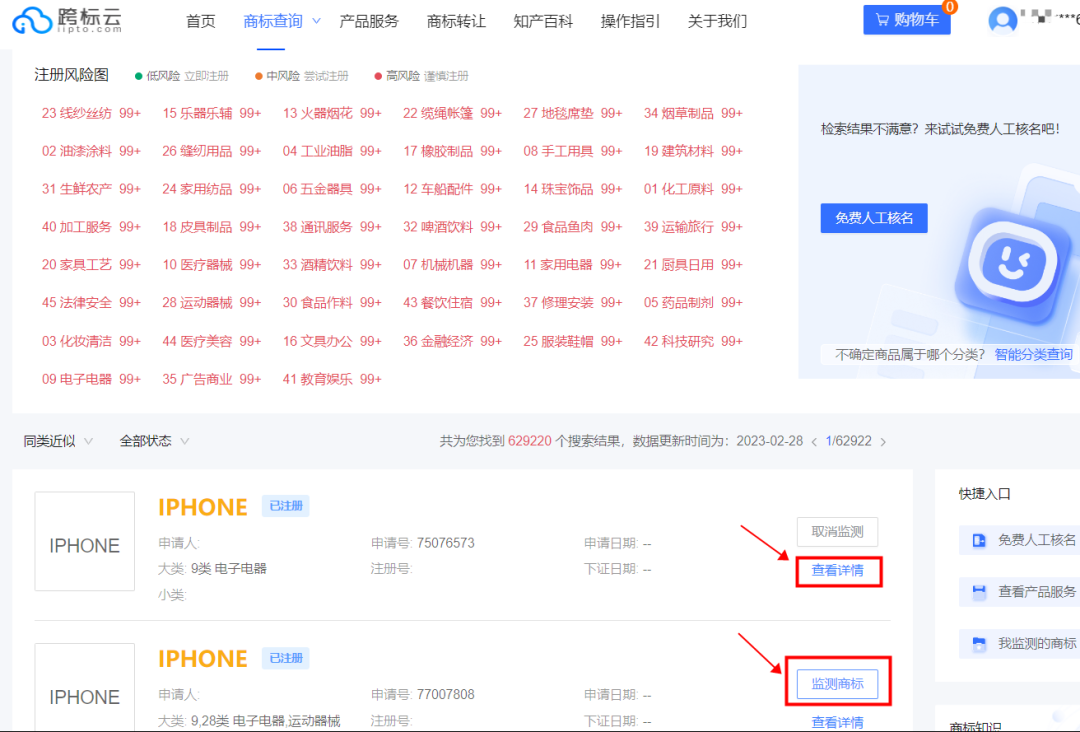The image size is (1080, 732).
Task: Select risk category 22 缆绳帐篷
Action: pos(453,113)
